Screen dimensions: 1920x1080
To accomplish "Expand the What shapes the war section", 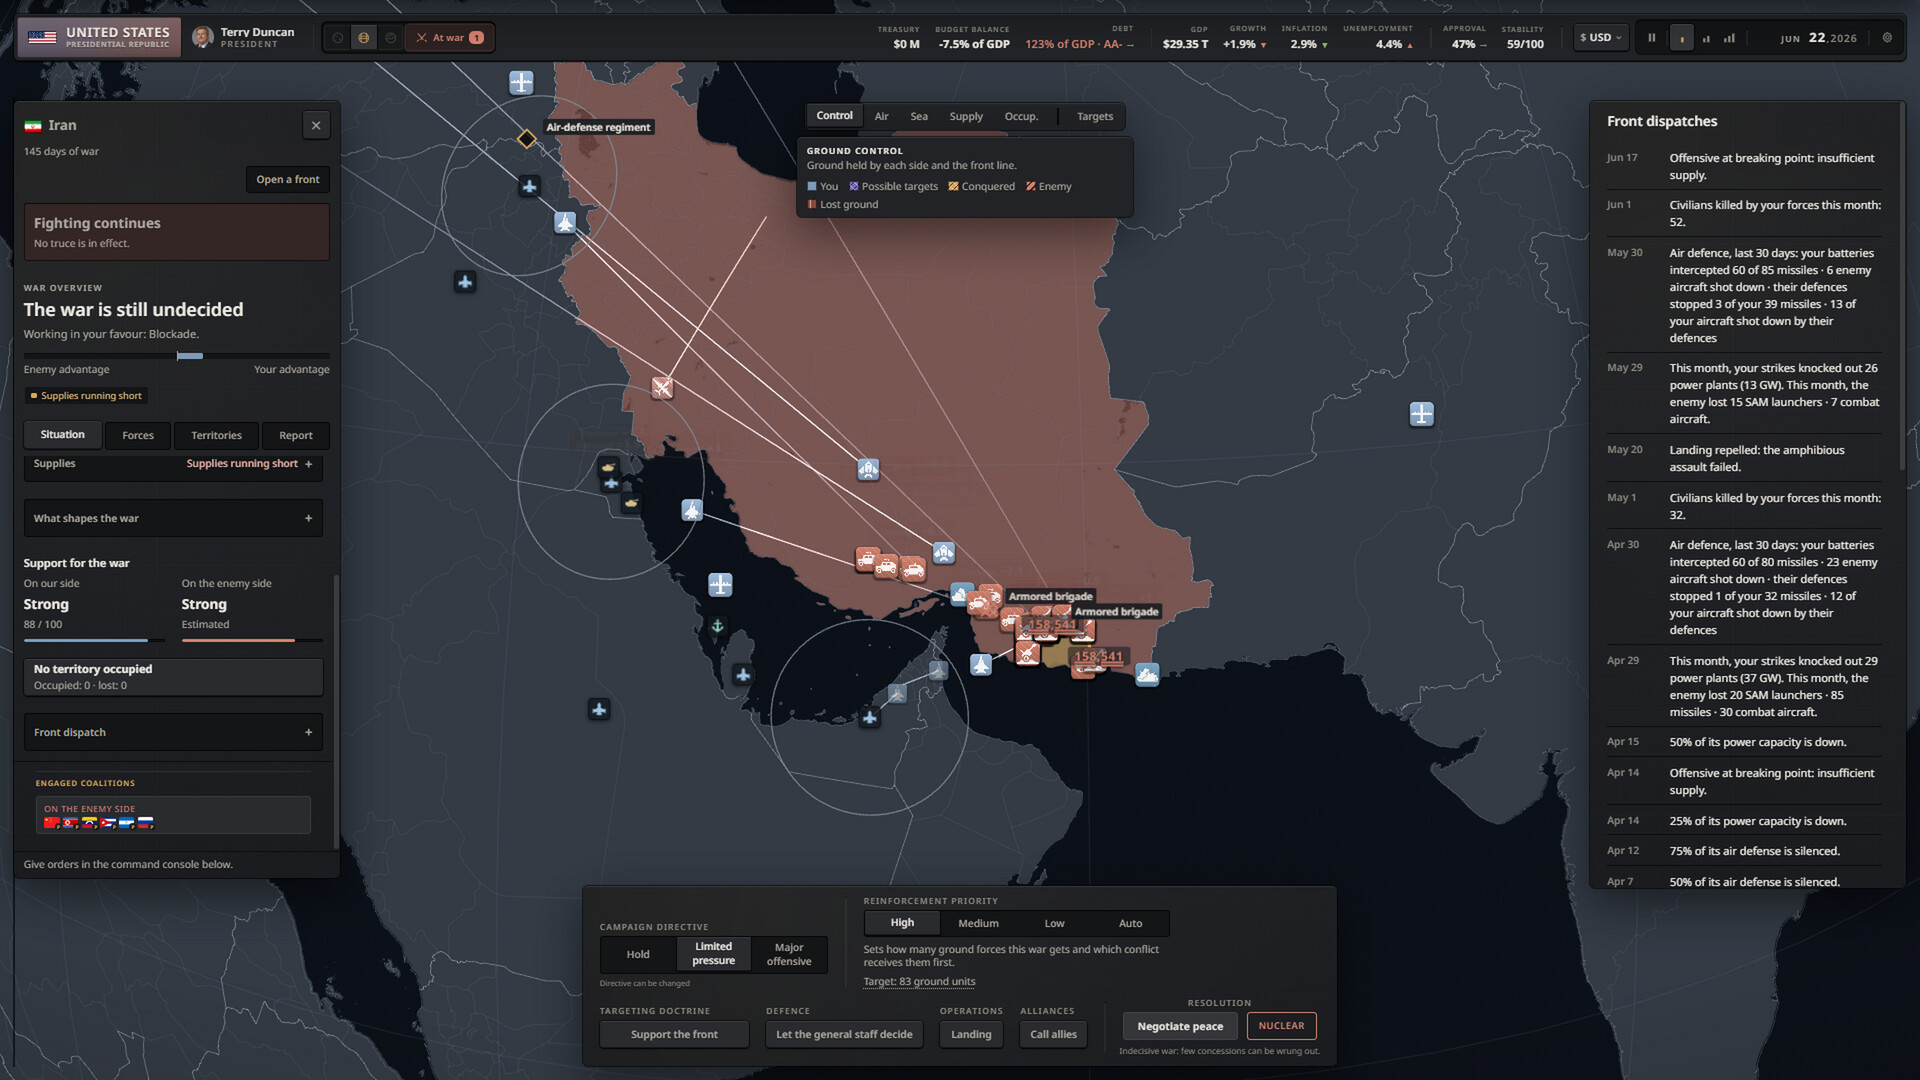I will coord(173,518).
